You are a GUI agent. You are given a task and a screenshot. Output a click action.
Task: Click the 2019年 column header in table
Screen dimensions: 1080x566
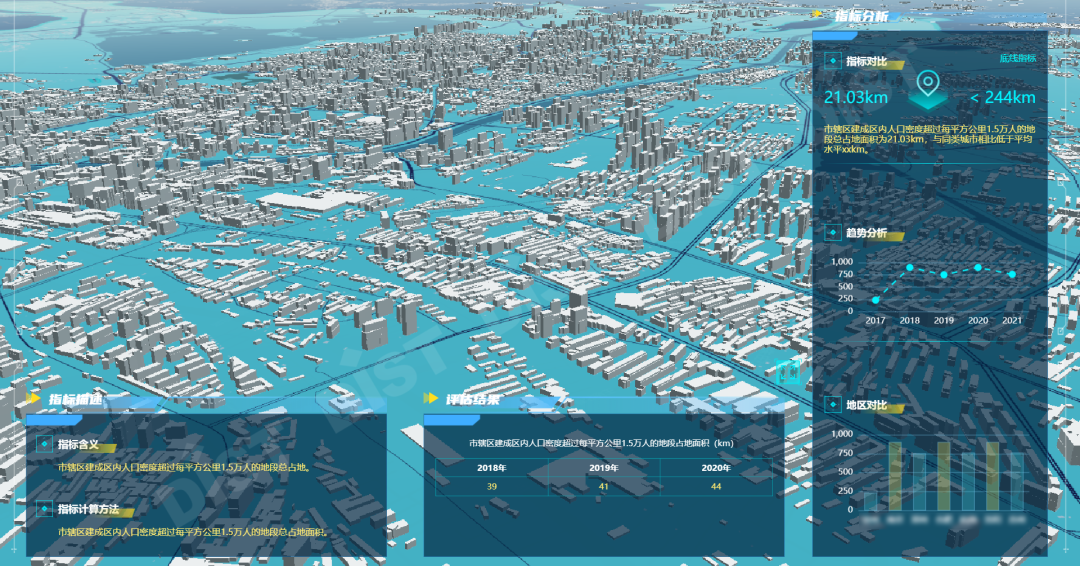(x=603, y=468)
